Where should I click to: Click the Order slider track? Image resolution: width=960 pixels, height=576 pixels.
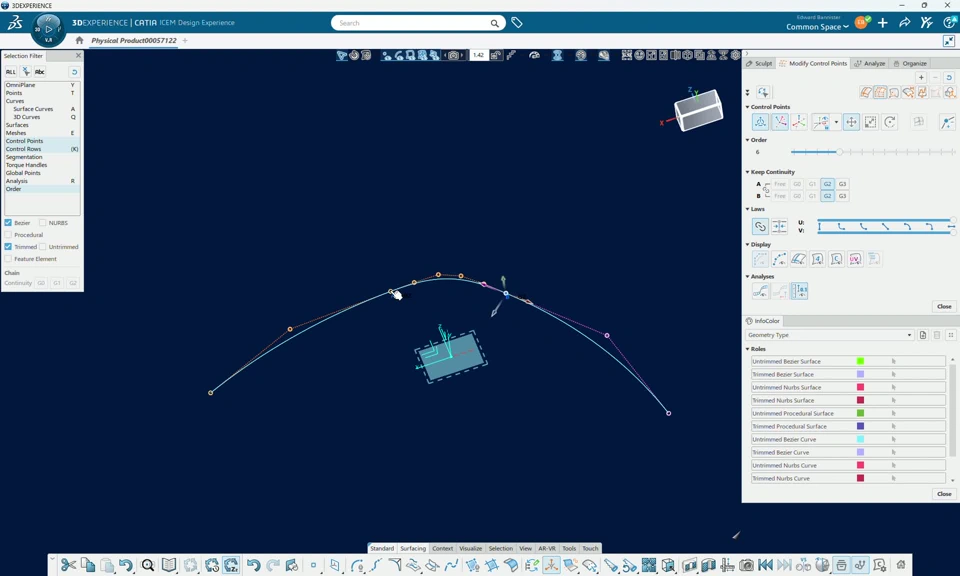coord(872,152)
